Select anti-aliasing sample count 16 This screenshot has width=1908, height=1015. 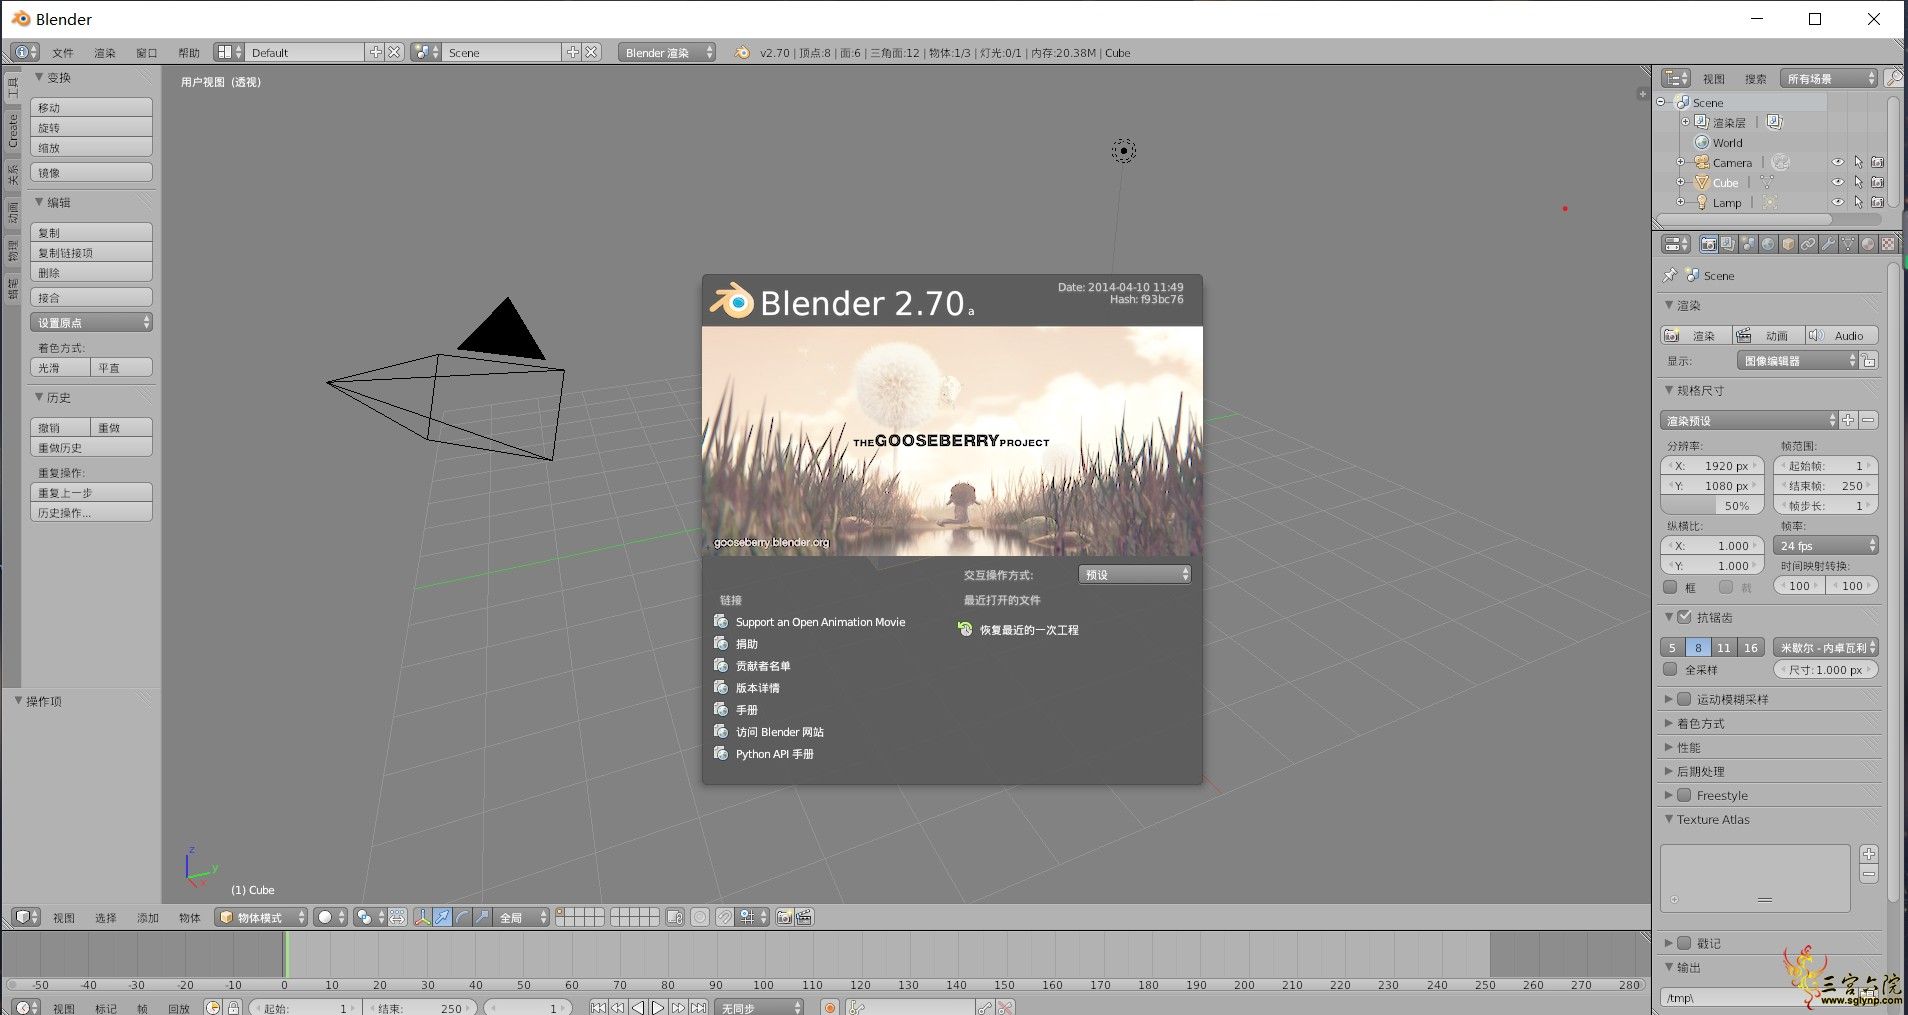pos(1751,647)
